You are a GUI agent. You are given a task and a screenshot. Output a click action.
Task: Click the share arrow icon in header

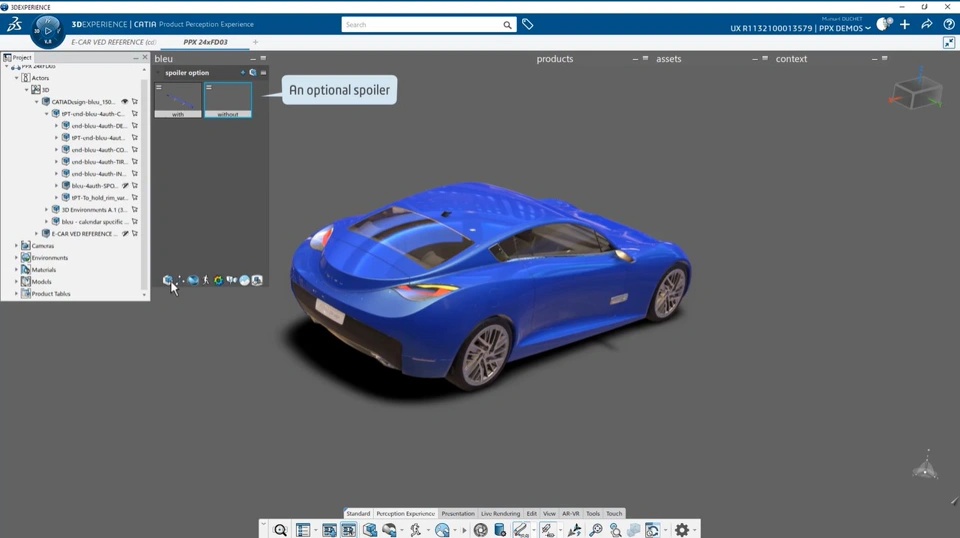927,24
